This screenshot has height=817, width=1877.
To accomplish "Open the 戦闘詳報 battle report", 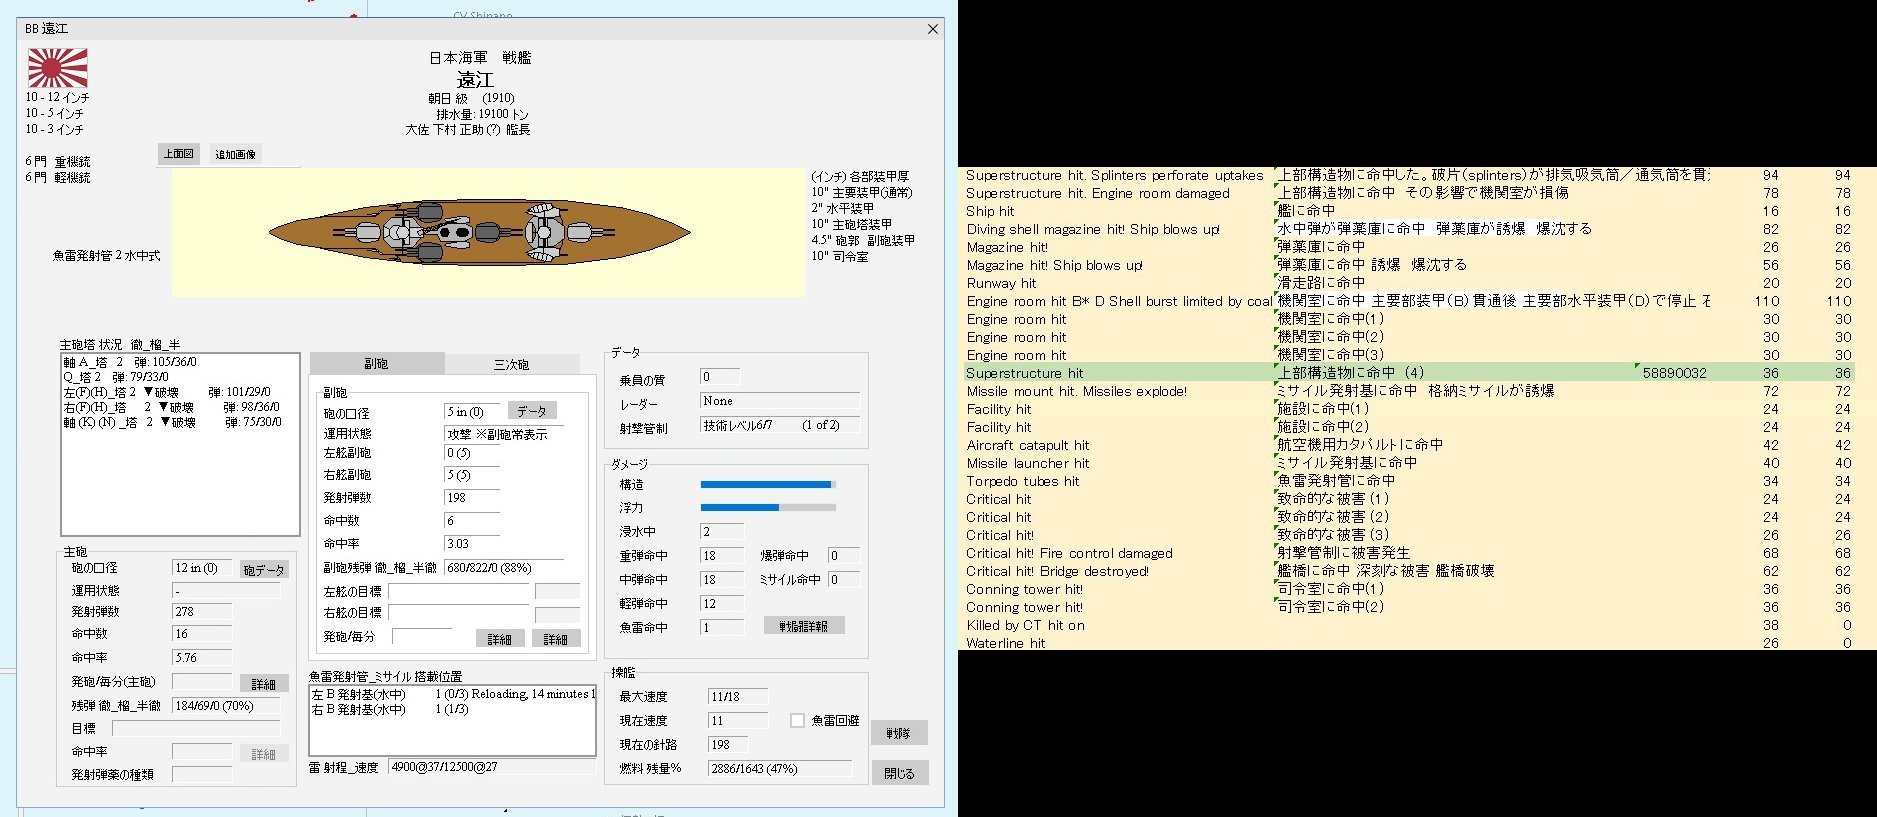I will (803, 626).
